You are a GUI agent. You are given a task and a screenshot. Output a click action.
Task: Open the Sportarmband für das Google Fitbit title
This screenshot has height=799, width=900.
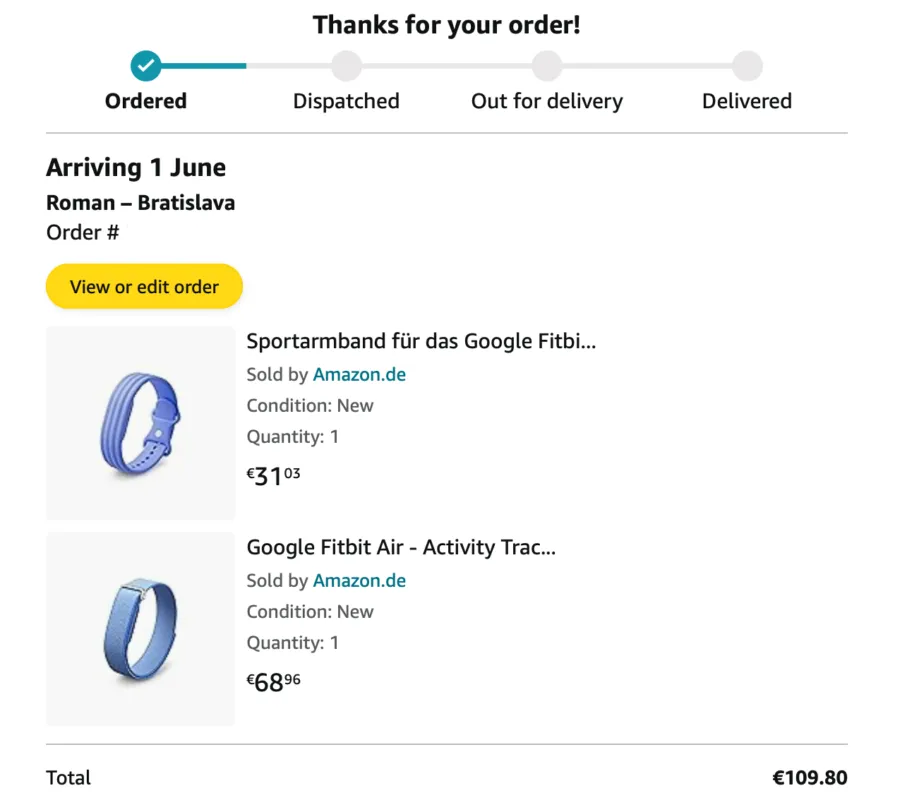tap(421, 341)
